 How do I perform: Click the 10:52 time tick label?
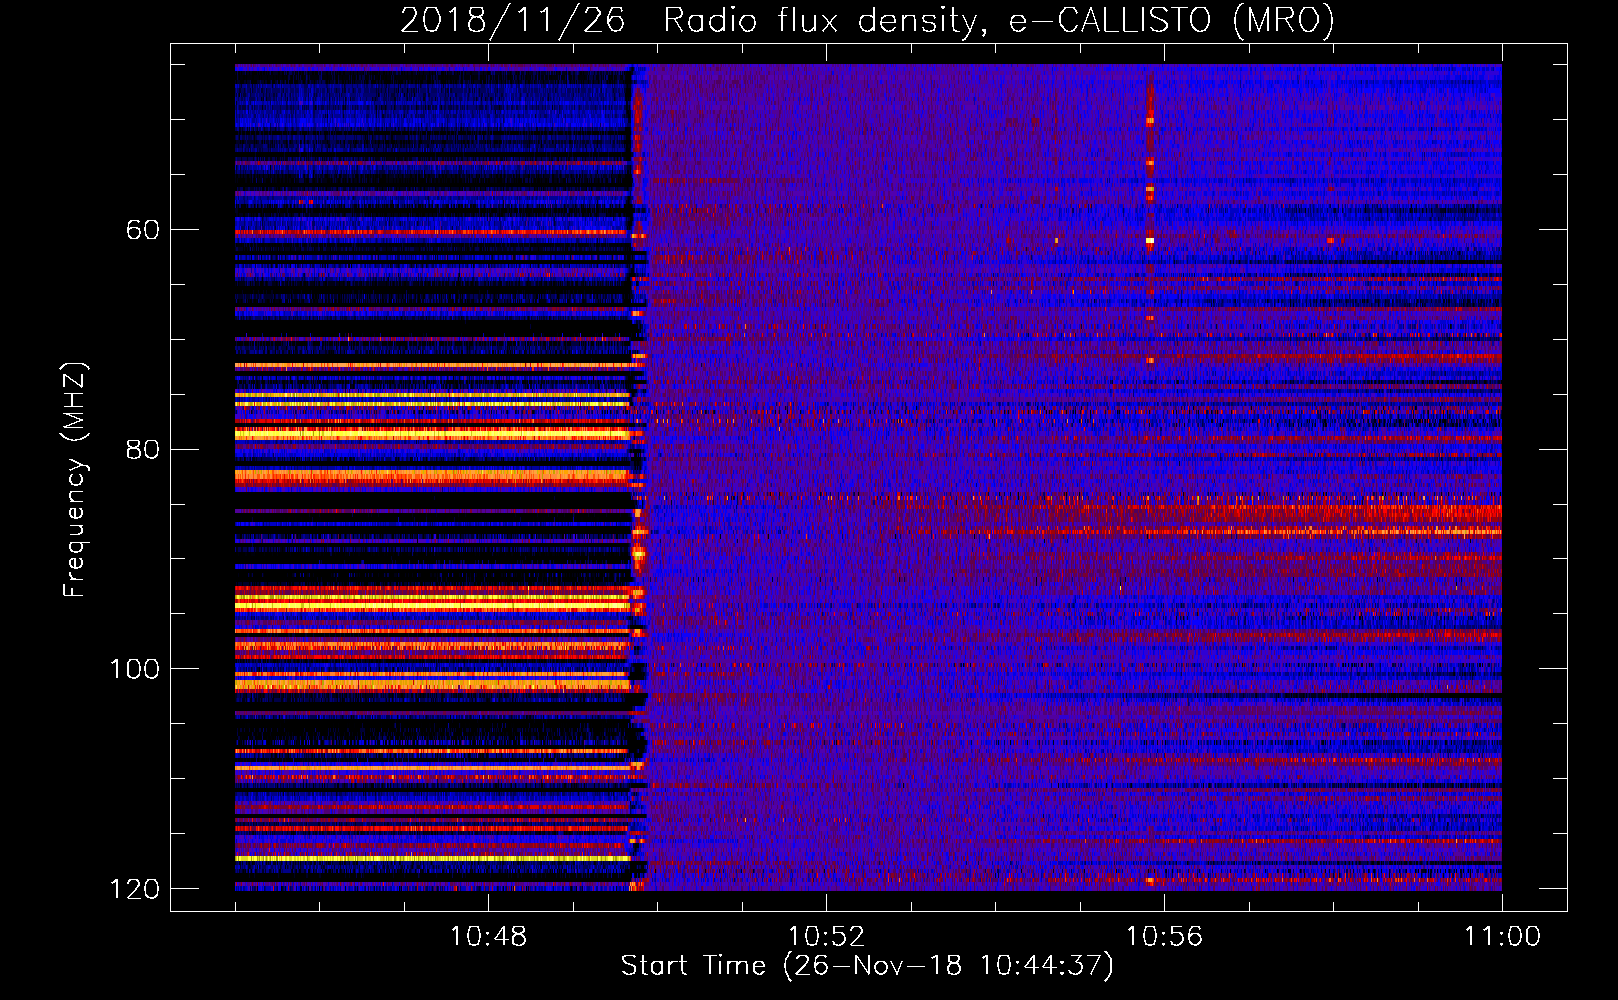point(826,937)
